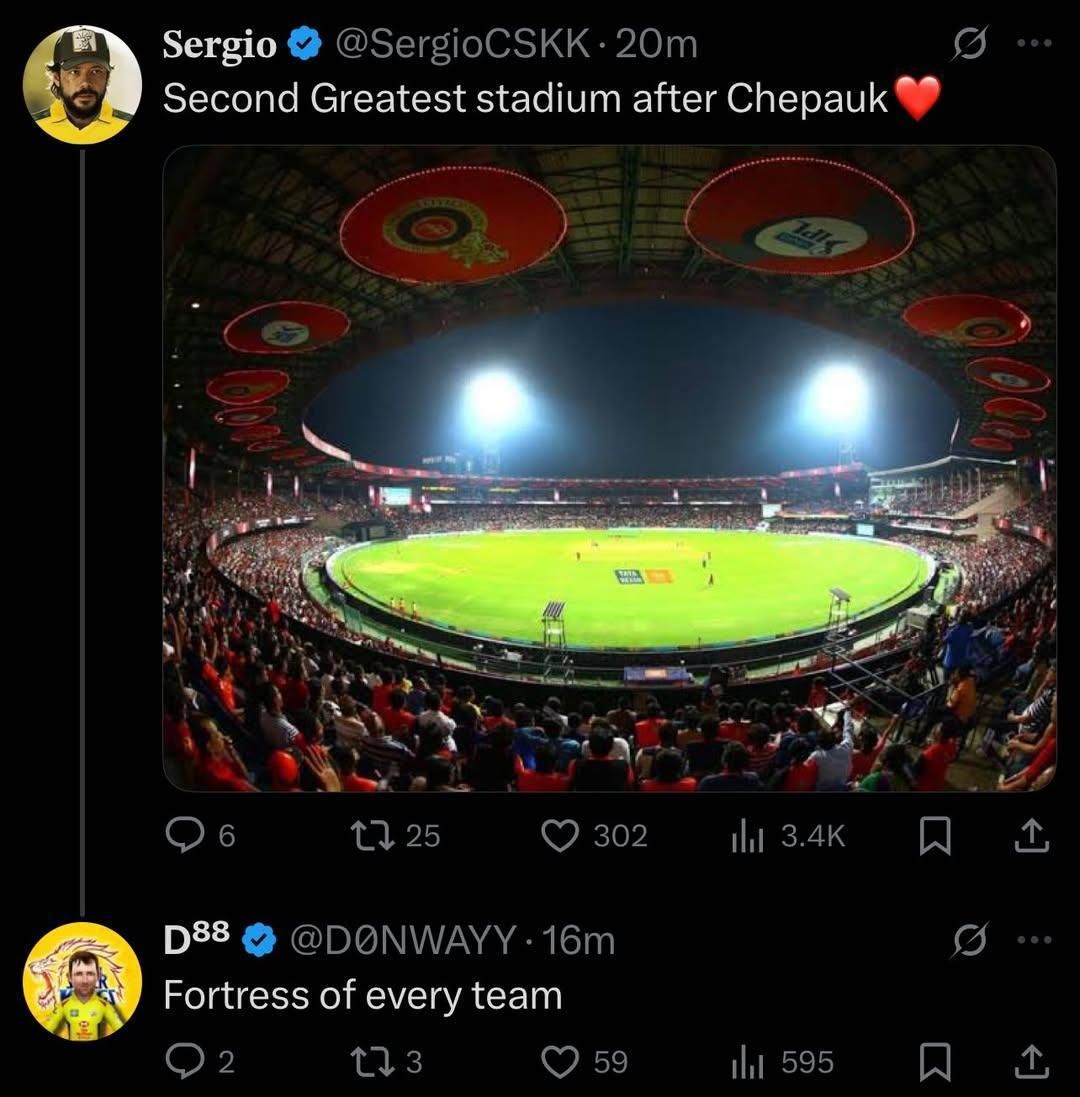Reply to D88's Fortress comment
Image resolution: width=1080 pixels, height=1097 pixels.
185,1062
